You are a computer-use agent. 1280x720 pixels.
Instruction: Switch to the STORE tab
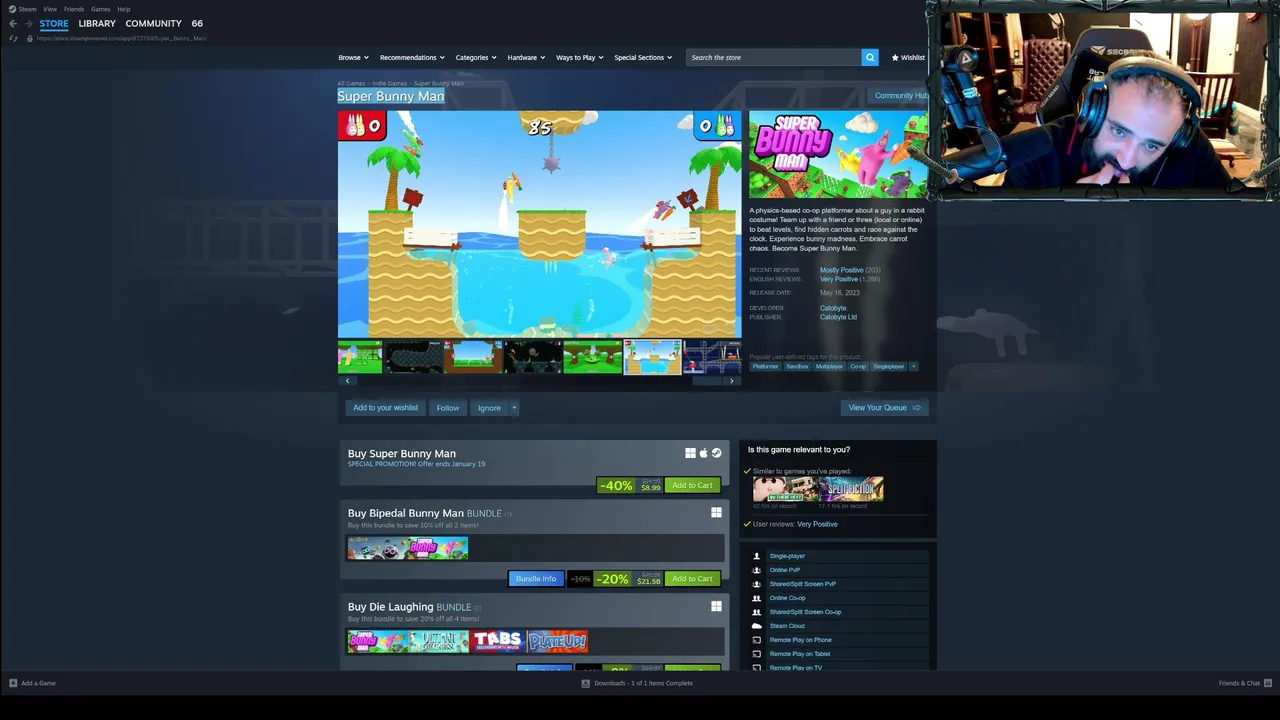click(x=54, y=23)
